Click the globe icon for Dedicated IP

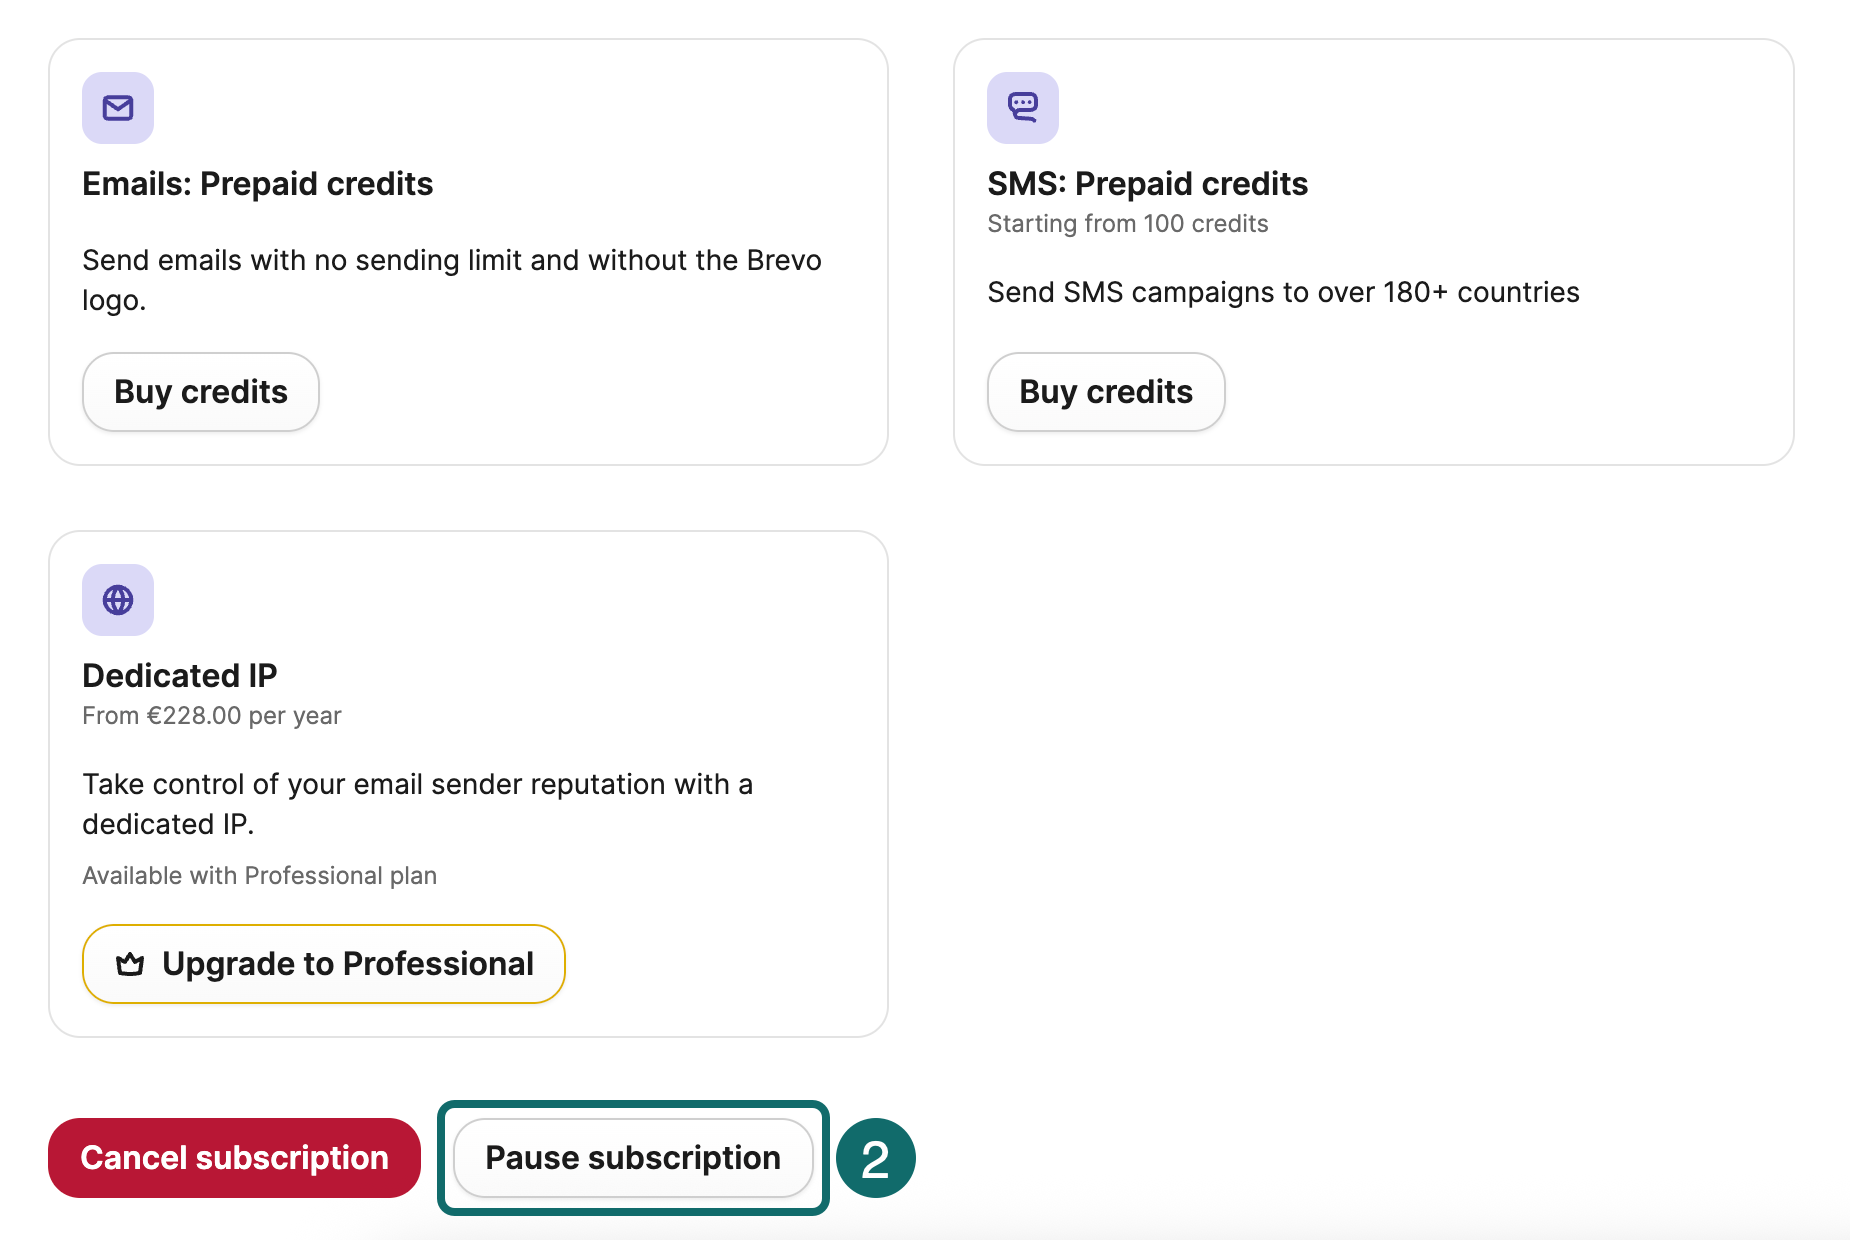click(118, 600)
